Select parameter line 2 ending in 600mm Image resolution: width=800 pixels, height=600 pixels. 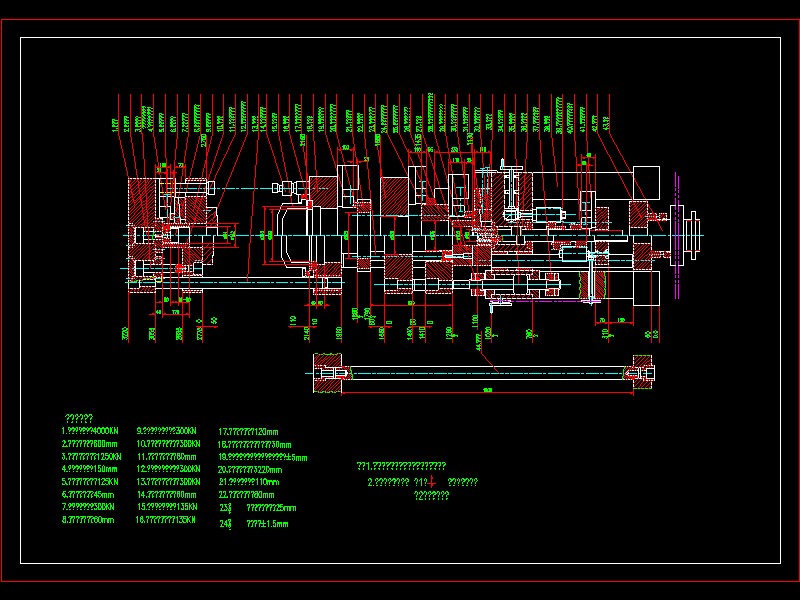click(89, 444)
